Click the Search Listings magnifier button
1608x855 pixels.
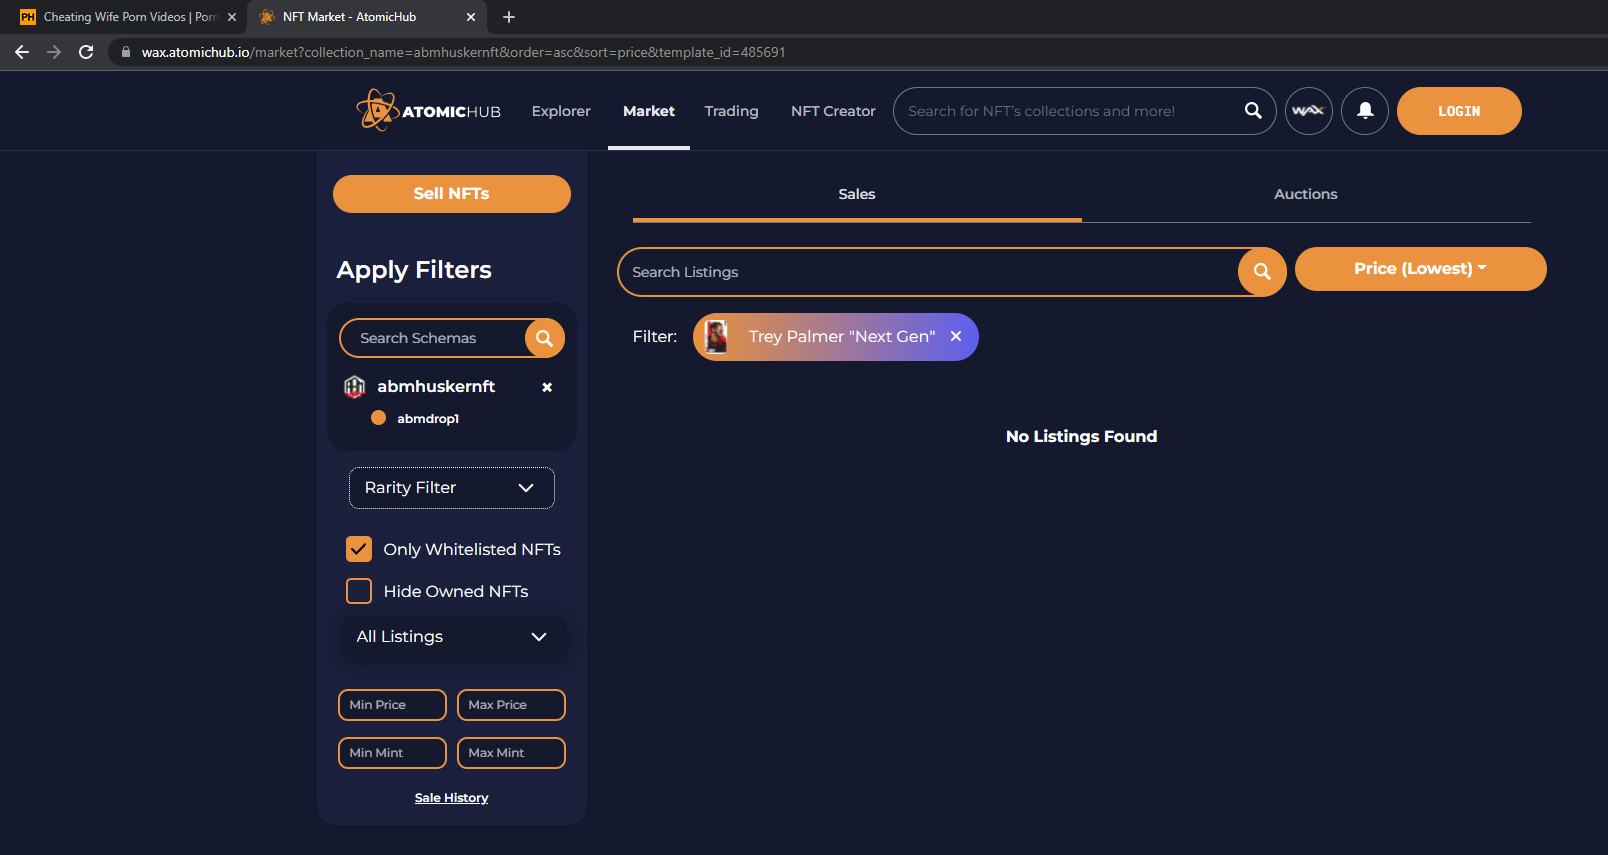[1262, 272]
